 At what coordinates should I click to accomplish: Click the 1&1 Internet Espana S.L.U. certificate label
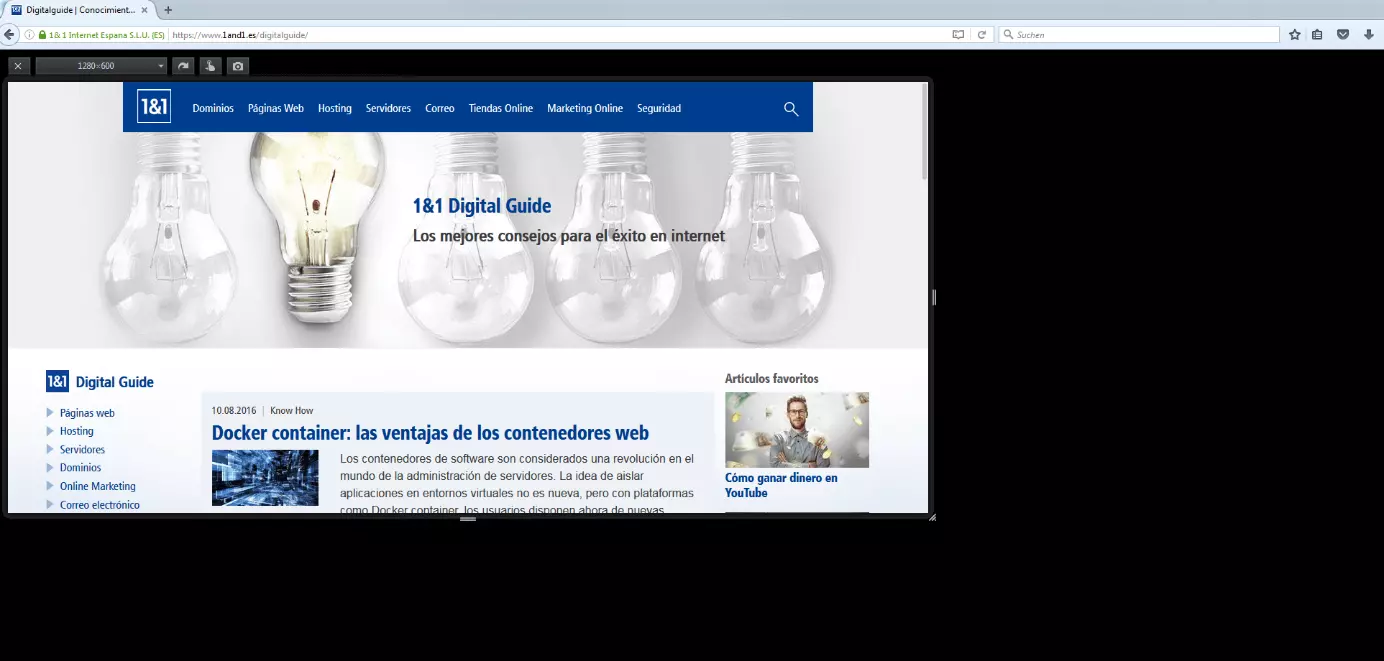(106, 35)
